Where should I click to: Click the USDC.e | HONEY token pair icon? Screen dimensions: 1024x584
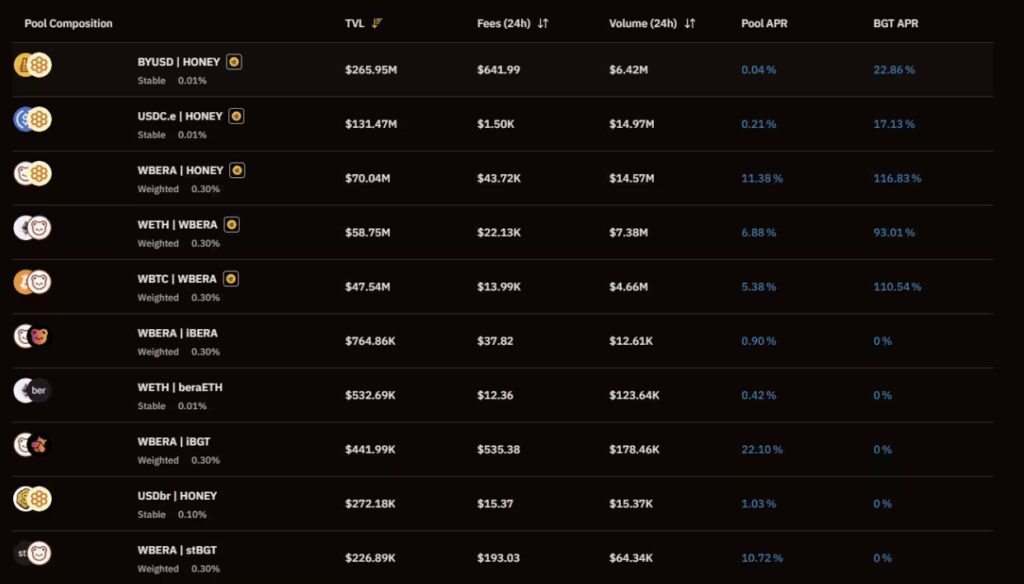coord(32,120)
